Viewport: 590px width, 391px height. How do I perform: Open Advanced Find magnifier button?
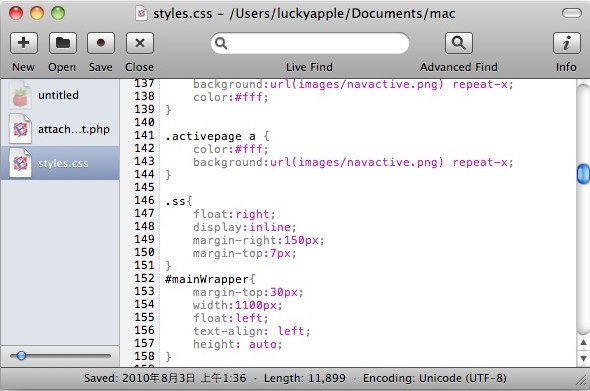(x=459, y=43)
